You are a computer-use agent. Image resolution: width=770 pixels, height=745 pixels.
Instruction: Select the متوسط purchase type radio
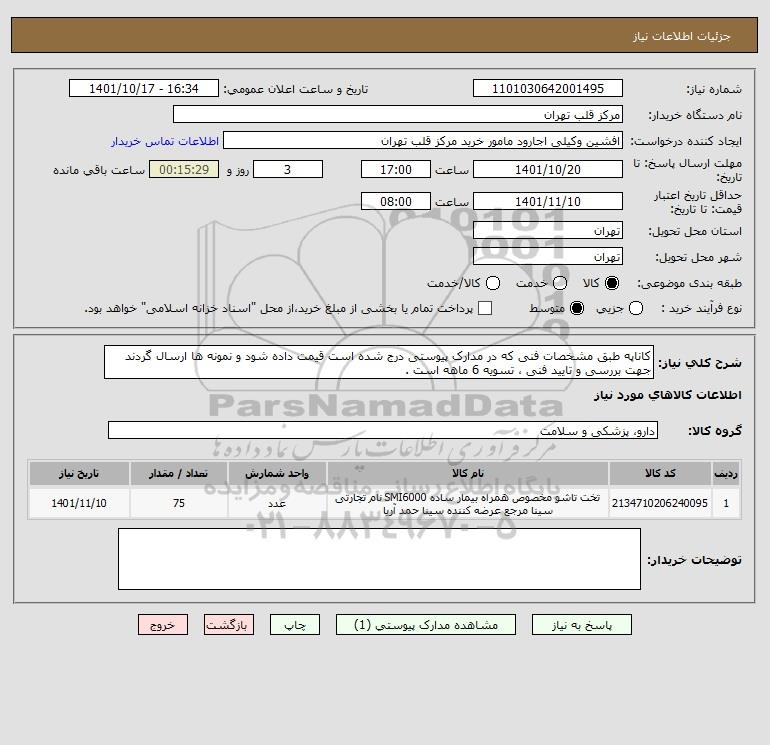click(x=577, y=308)
